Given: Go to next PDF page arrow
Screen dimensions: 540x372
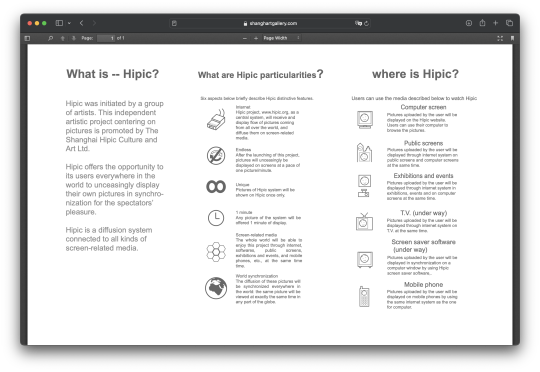Looking at the screenshot, I should [x=73, y=38].
